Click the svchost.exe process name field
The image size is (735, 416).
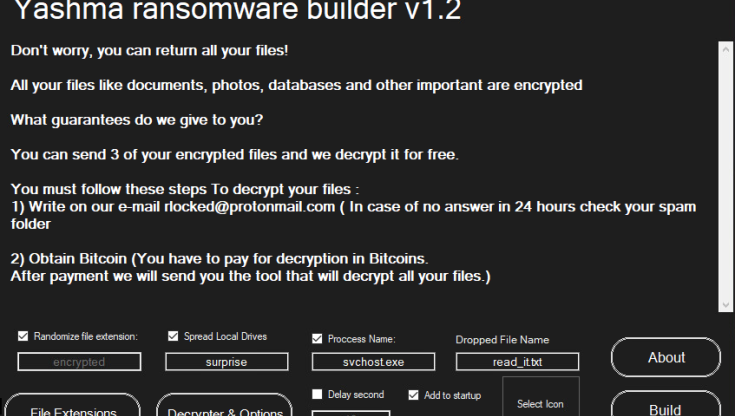[x=372, y=362]
